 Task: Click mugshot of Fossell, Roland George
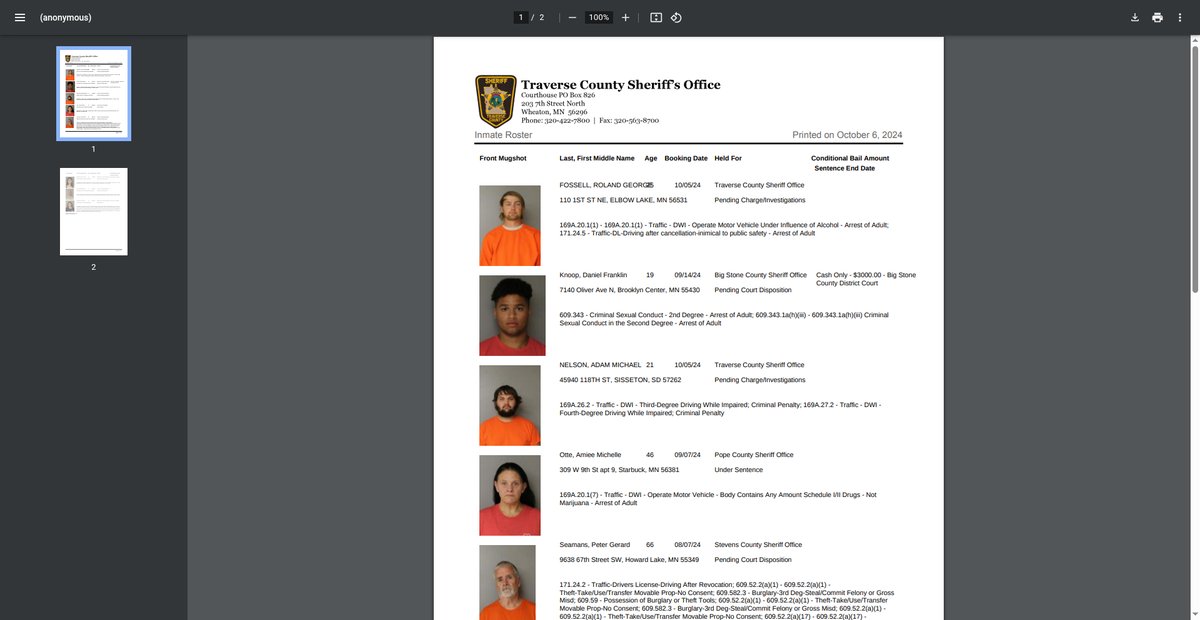click(x=510, y=225)
